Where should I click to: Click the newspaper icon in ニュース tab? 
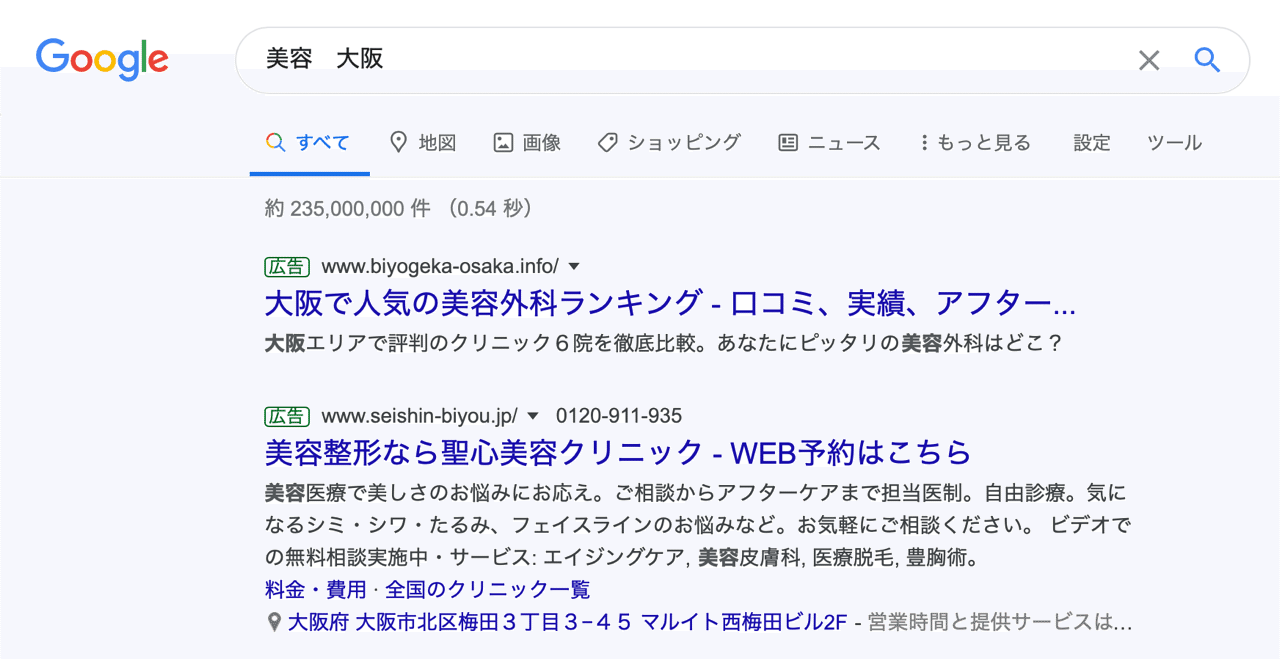(788, 143)
